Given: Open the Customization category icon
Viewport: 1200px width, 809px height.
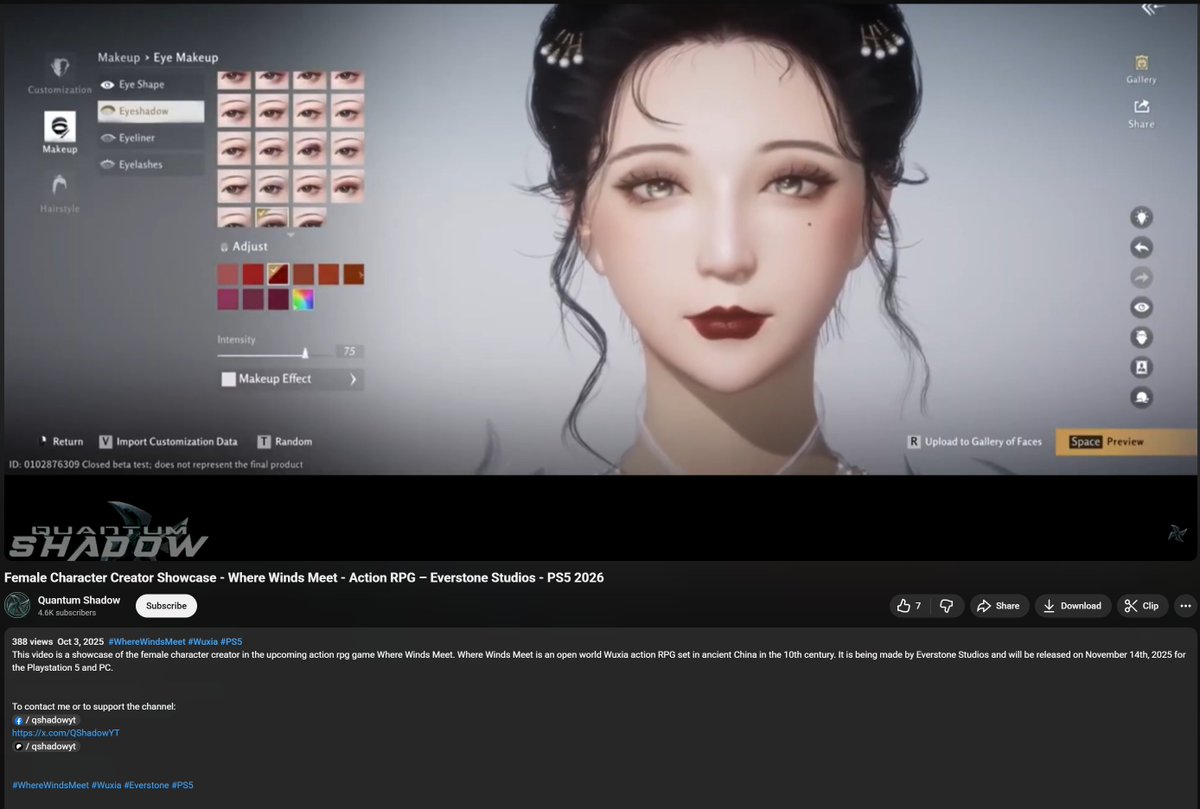Looking at the screenshot, I should 60,68.
